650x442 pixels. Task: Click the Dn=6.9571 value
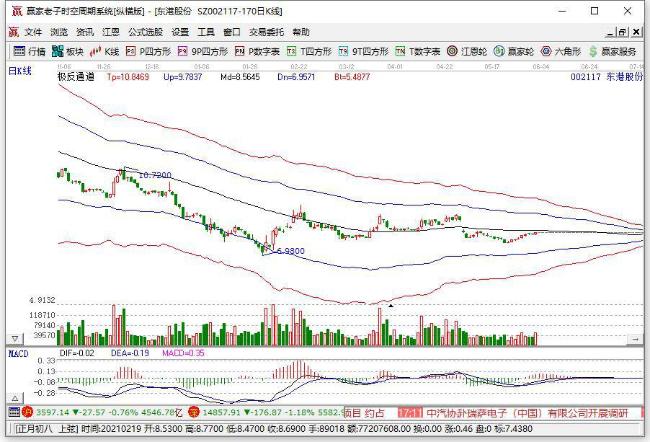coord(296,77)
